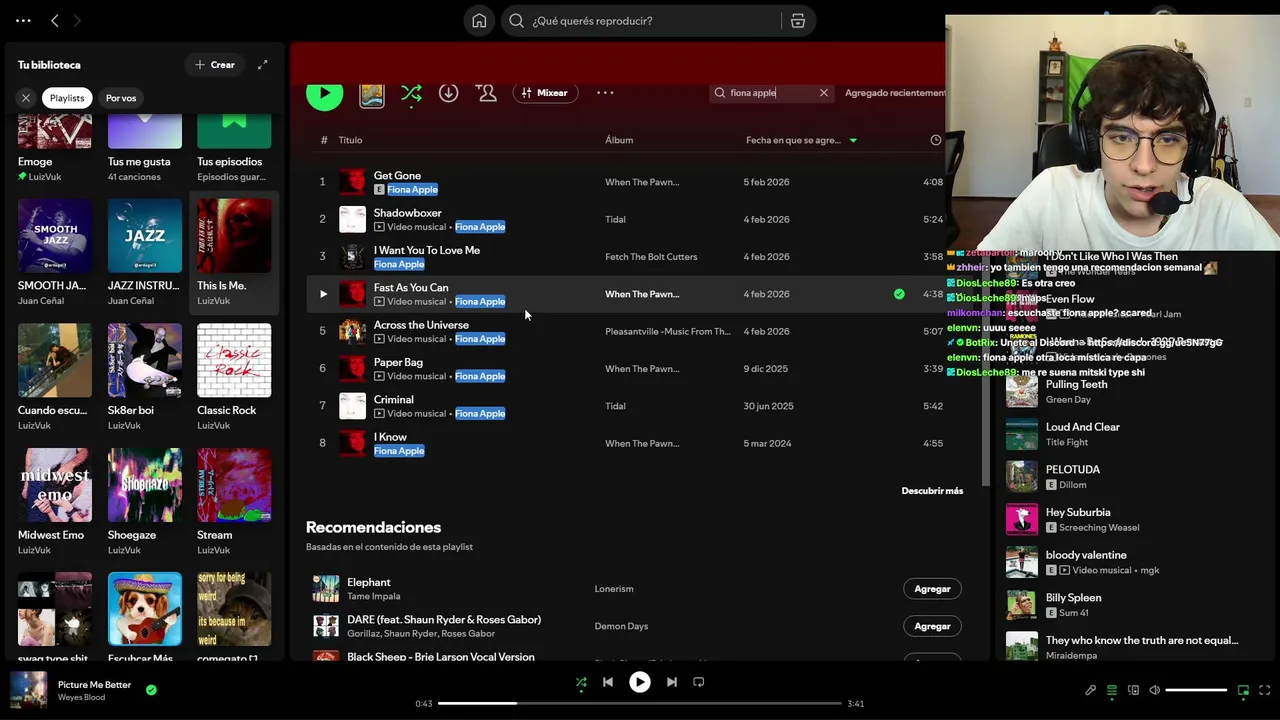Select the 'Por vos' filter chip

pyautogui.click(x=121, y=98)
